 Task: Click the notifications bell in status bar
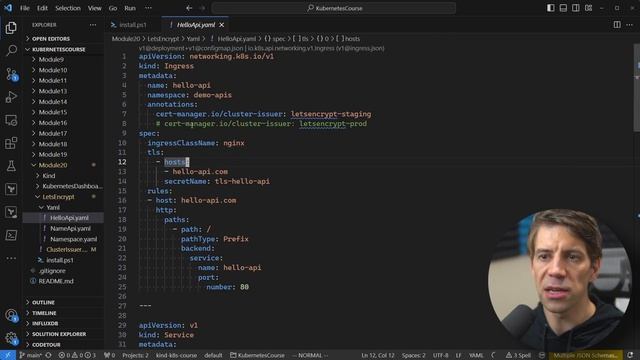pos(631,355)
